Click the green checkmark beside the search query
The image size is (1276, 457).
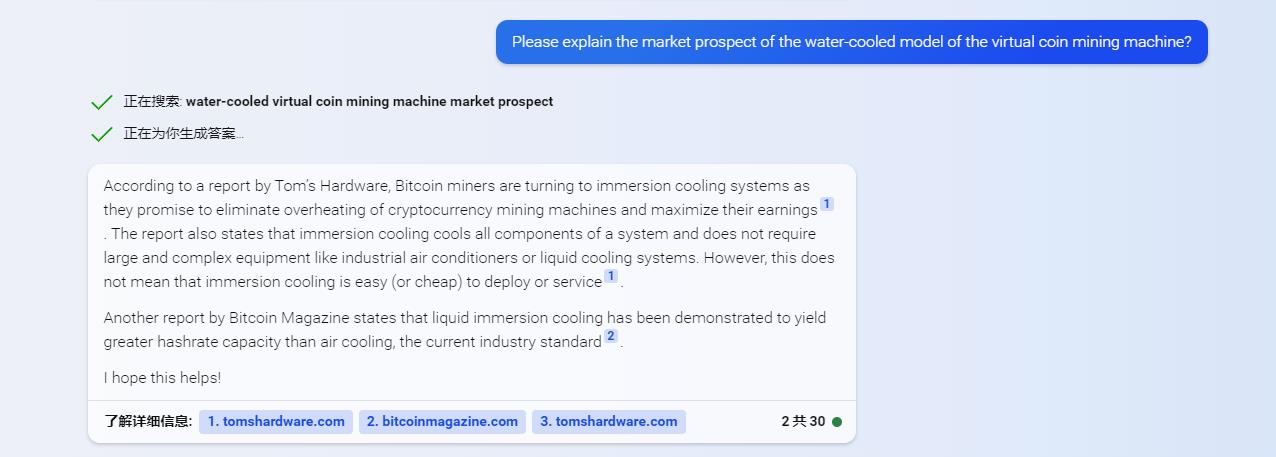101,102
